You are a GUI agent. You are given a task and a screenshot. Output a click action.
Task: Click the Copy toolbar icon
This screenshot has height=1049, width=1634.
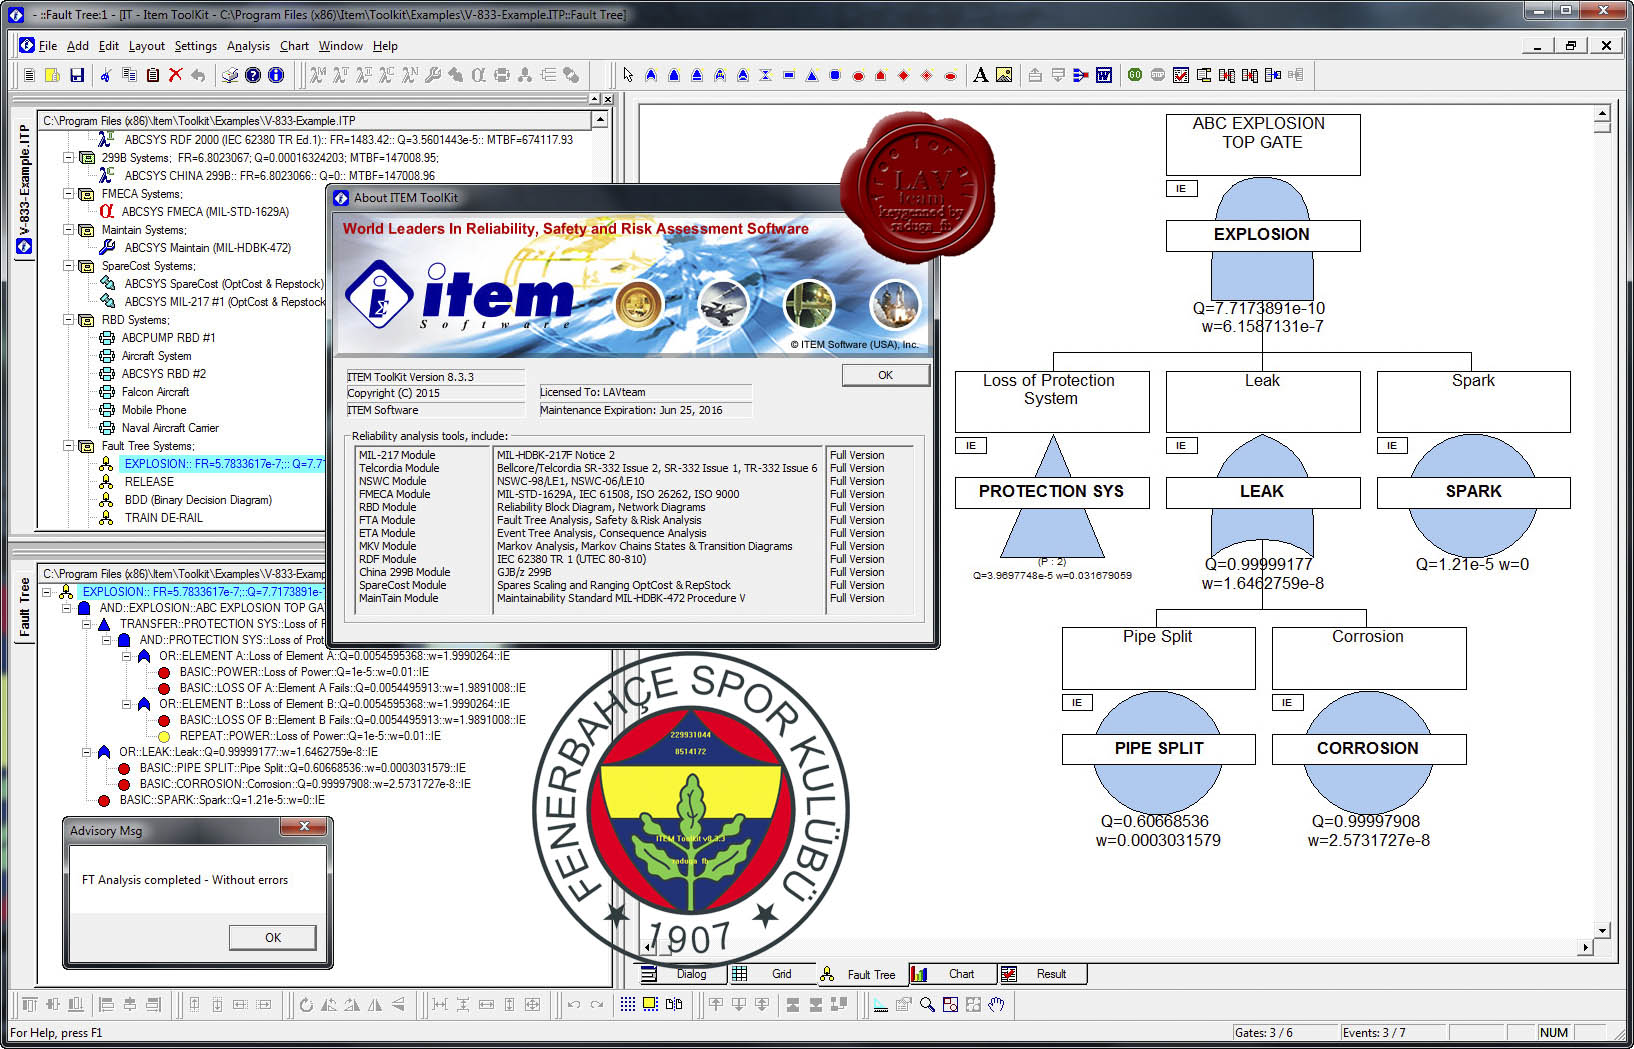(x=129, y=75)
